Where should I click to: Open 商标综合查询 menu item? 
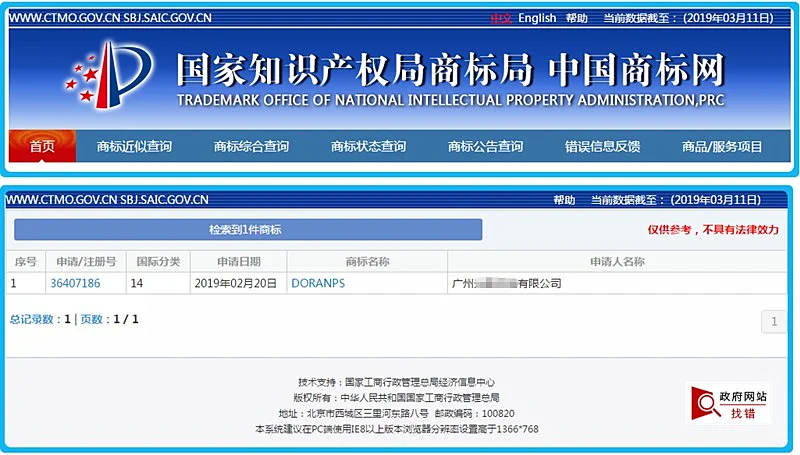click(251, 147)
